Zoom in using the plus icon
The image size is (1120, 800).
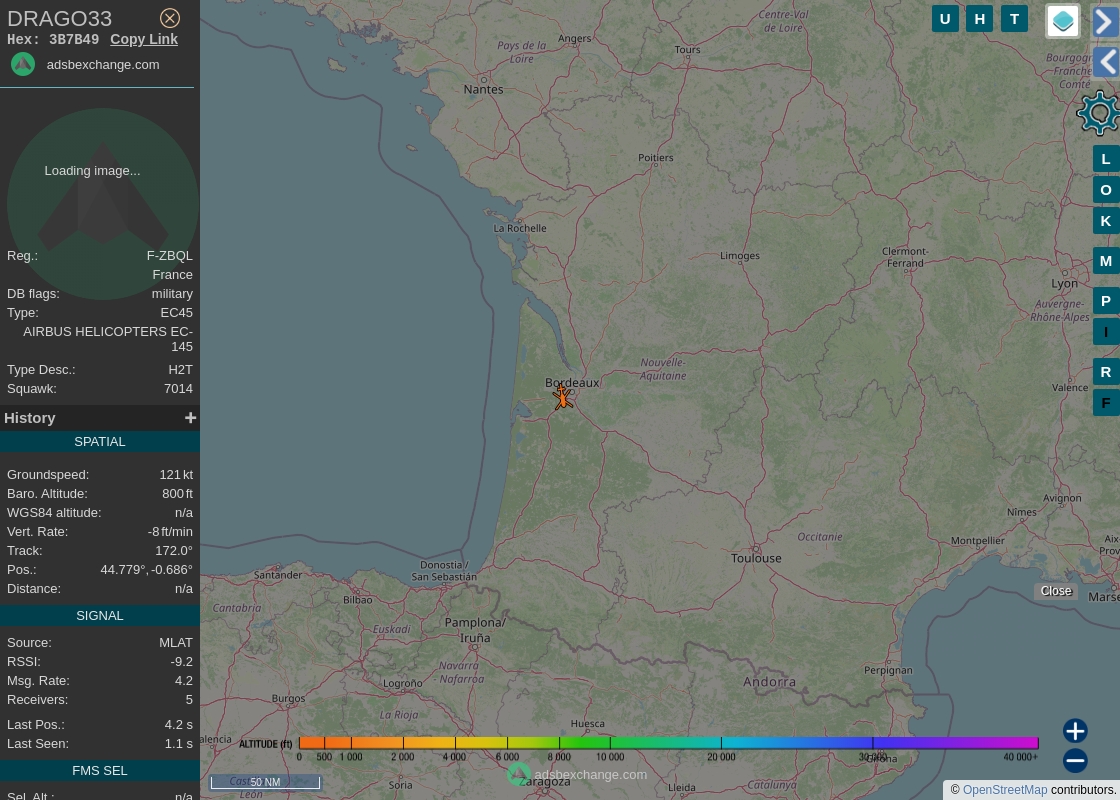1075,731
